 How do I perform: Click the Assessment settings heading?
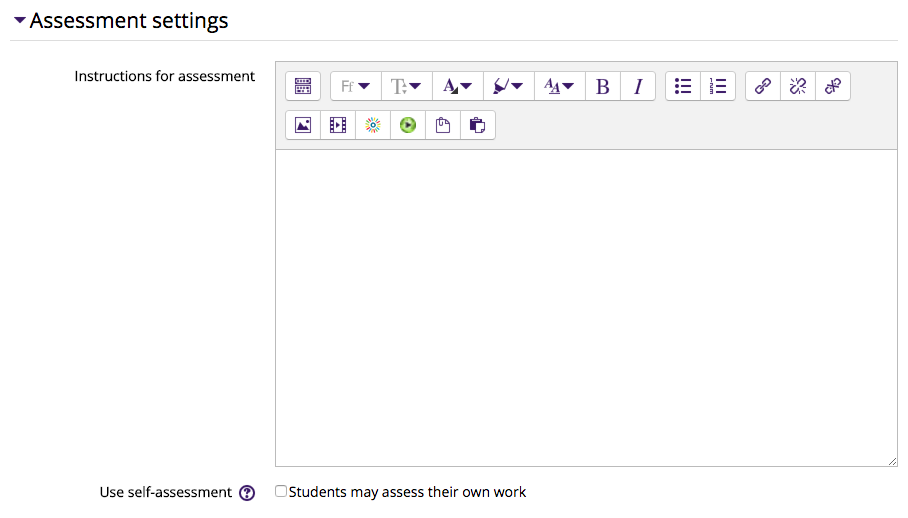point(129,21)
